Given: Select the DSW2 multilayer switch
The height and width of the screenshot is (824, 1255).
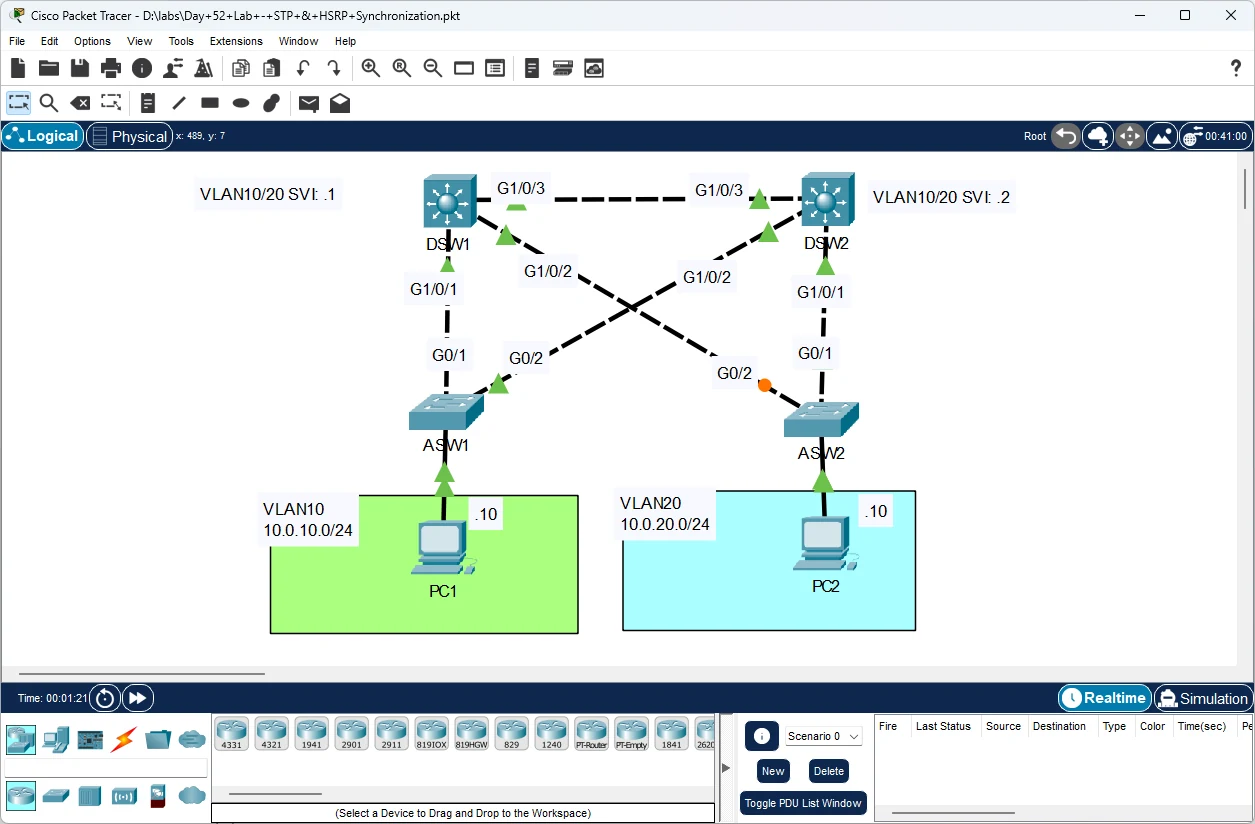Looking at the screenshot, I should (x=827, y=198).
